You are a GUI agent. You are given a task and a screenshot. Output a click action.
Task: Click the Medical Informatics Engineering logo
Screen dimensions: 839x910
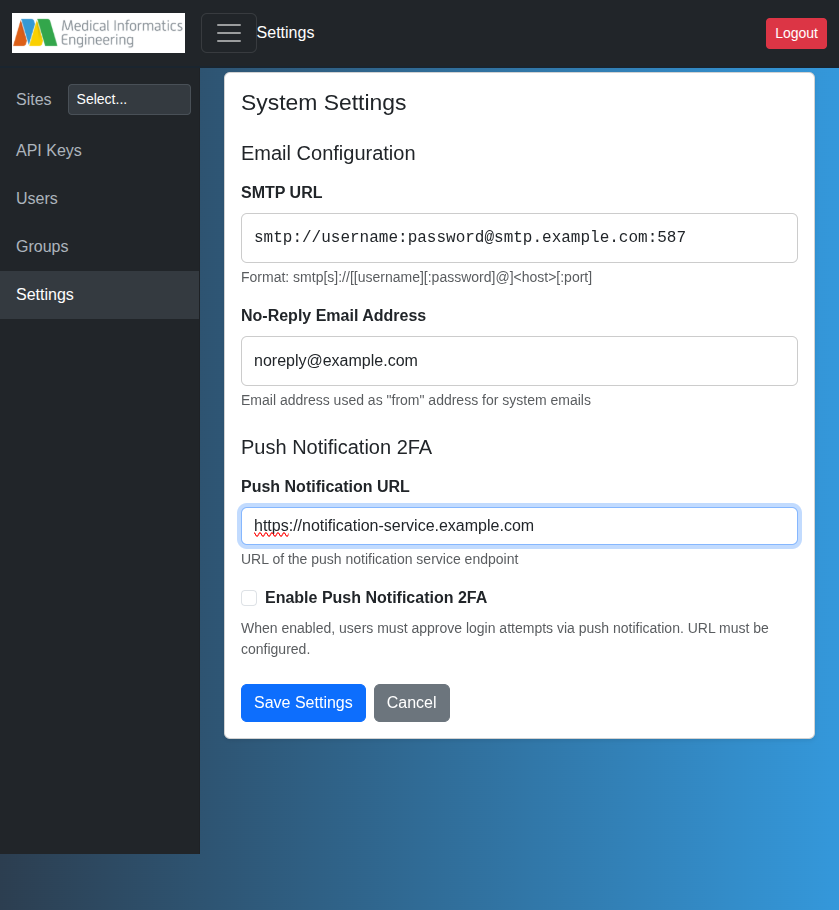click(98, 33)
